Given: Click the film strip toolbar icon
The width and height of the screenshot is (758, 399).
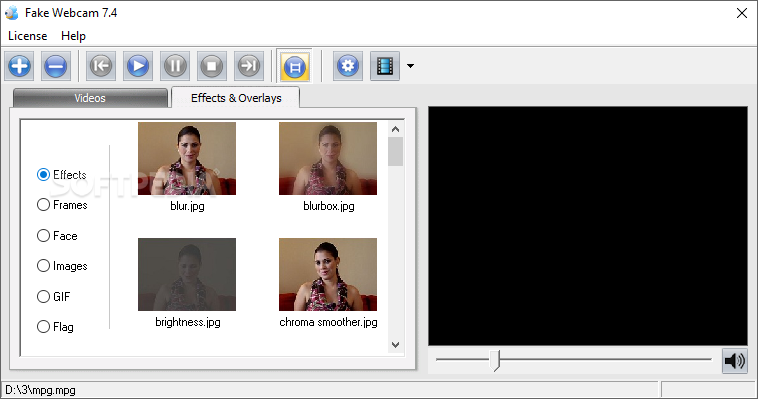Looking at the screenshot, I should pos(385,66).
